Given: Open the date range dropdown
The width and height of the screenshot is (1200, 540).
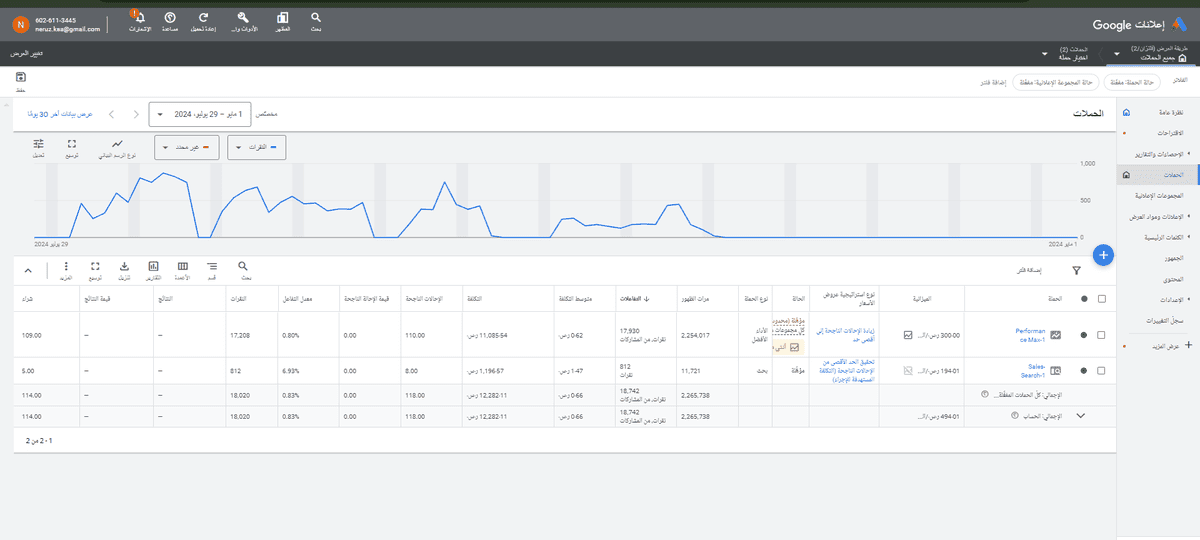Looking at the screenshot, I should click(198, 115).
